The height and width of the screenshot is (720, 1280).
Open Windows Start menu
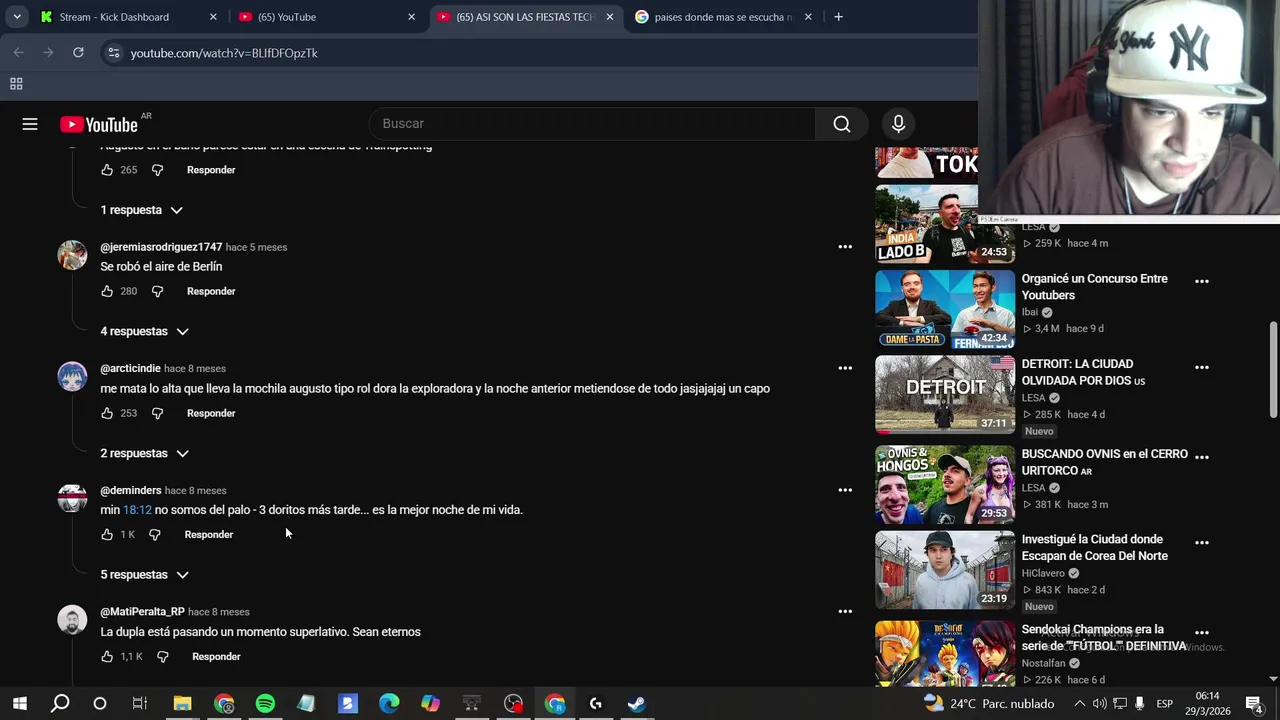(x=20, y=704)
